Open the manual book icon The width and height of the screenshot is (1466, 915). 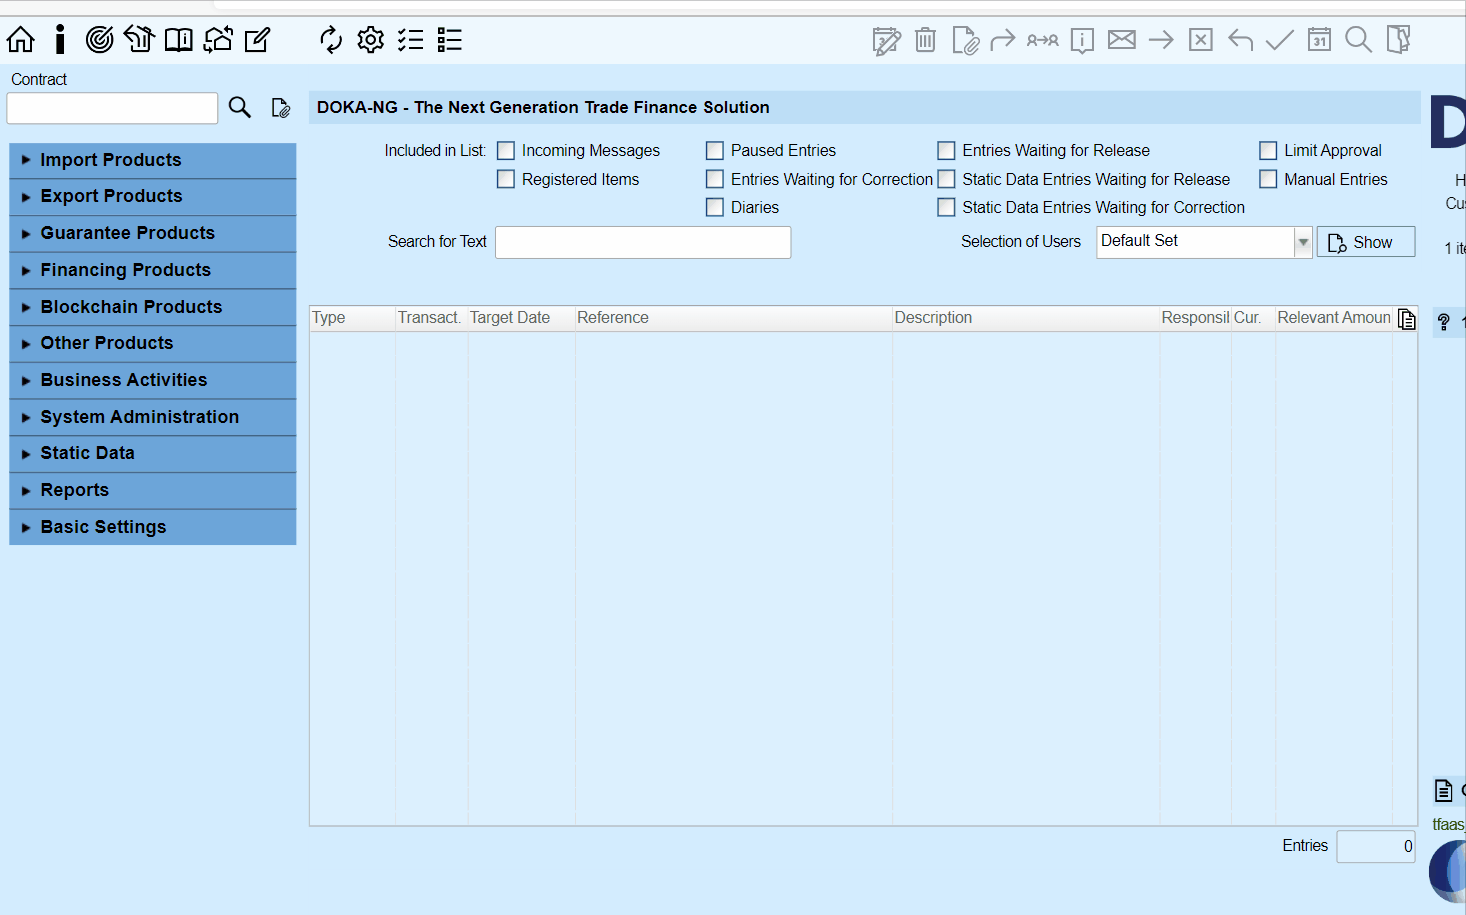179,40
